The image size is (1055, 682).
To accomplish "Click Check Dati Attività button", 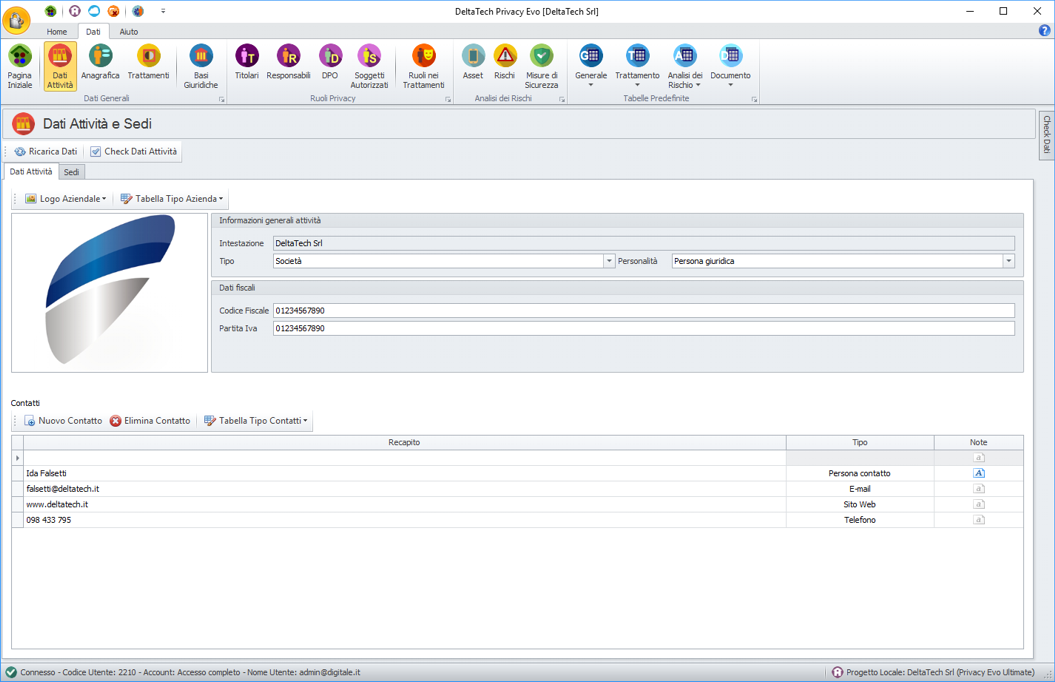I will (x=134, y=151).
